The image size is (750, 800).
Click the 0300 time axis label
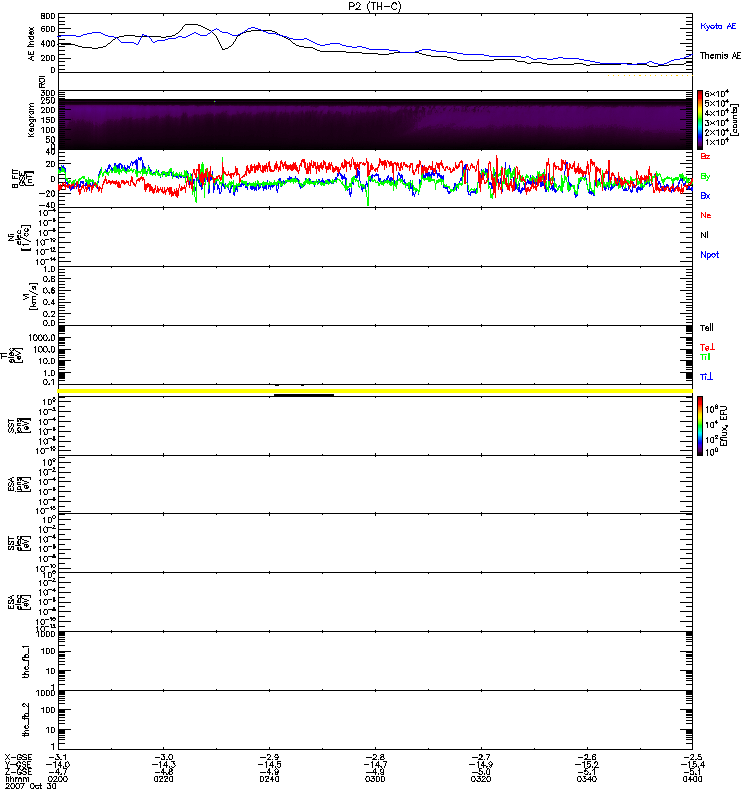375,781
